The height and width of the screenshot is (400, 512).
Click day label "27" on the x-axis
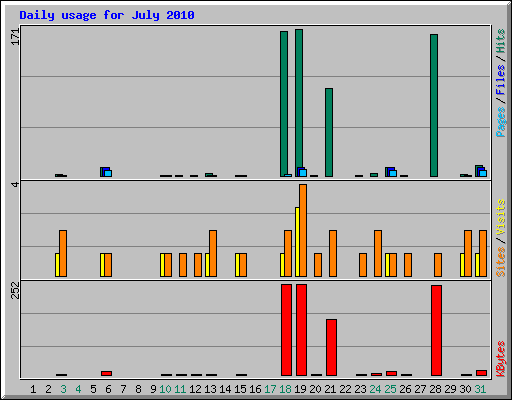tap(420, 389)
